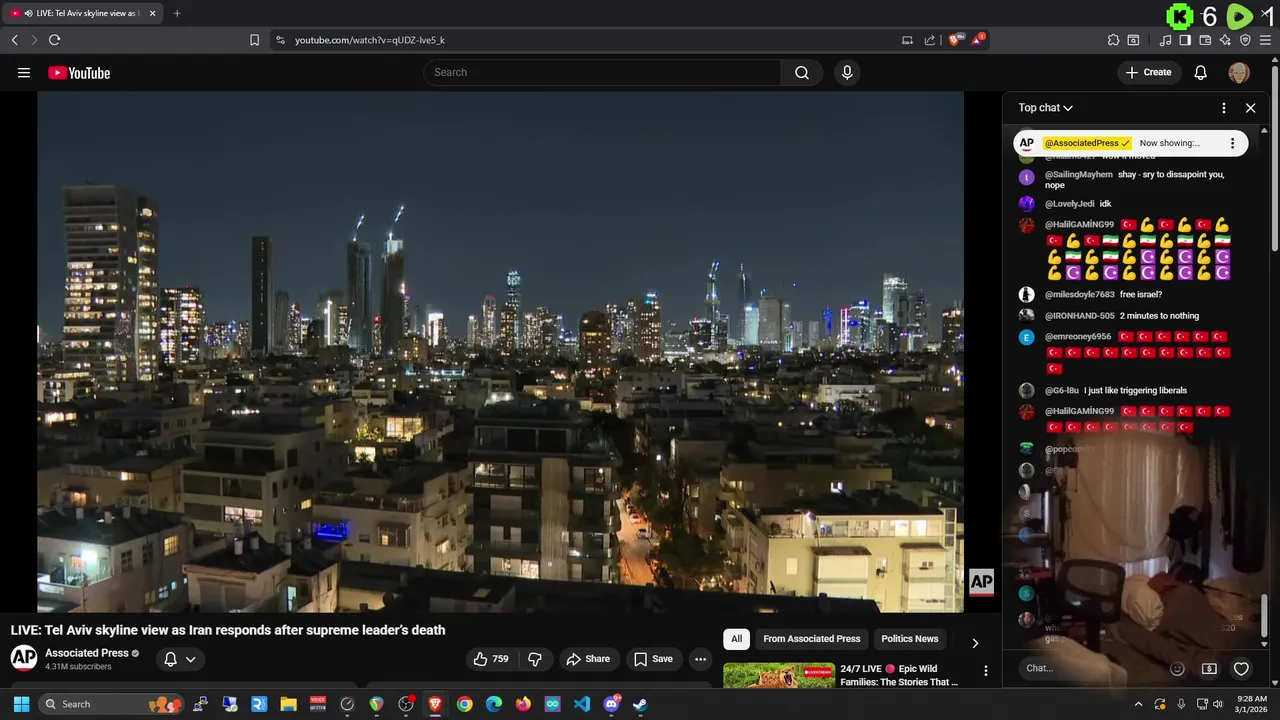The width and height of the screenshot is (1280, 720).
Task: Open Brave Wallet icon
Action: pyautogui.click(x=1205, y=40)
